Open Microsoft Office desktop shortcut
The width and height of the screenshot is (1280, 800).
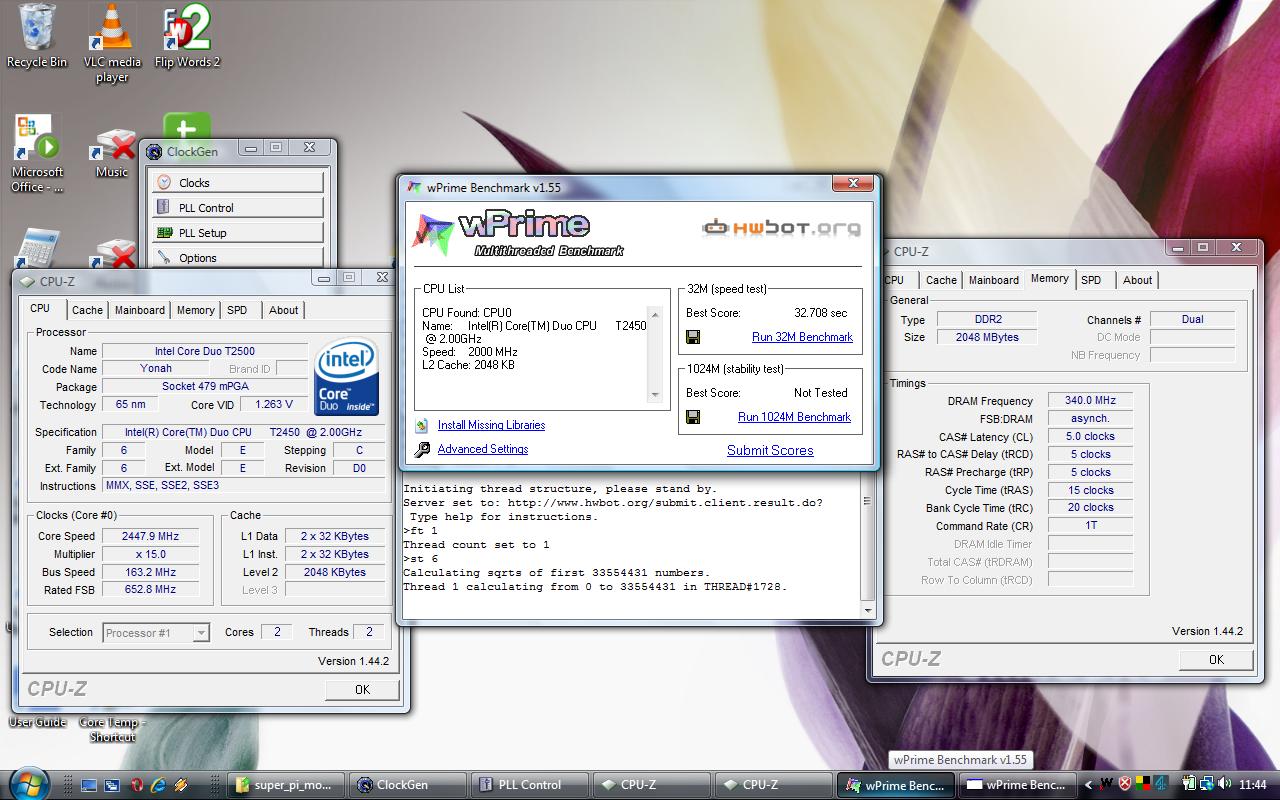(38, 153)
